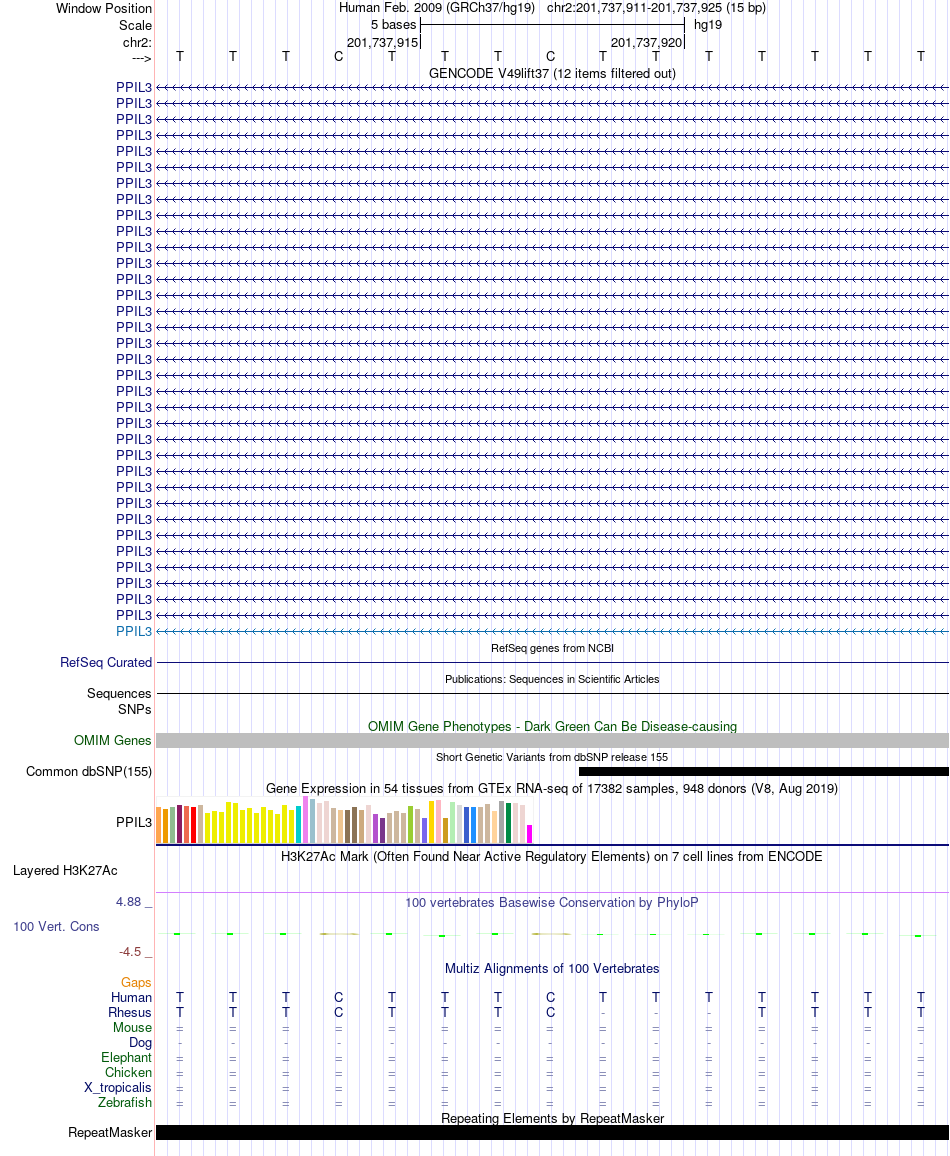Viewport: 950px width, 1156px height.
Task: Select the black dbSNP variant bar
Action: pyautogui.click(x=764, y=771)
